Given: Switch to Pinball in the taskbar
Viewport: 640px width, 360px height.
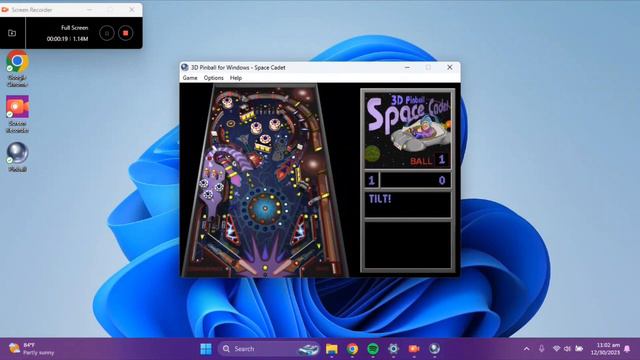Looking at the screenshot, I should (434, 349).
